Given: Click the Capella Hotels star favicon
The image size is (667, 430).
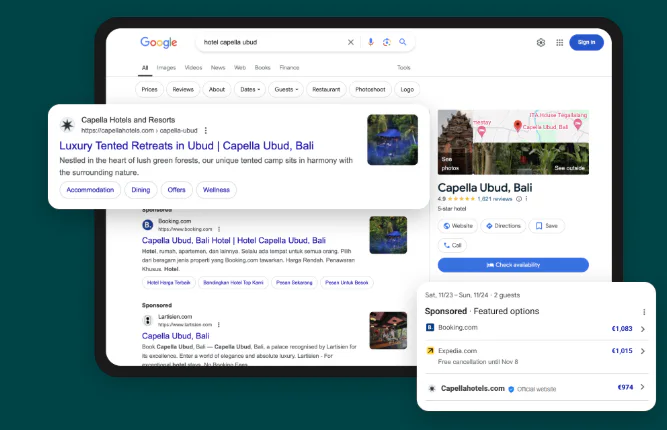Looking at the screenshot, I should (x=67, y=125).
